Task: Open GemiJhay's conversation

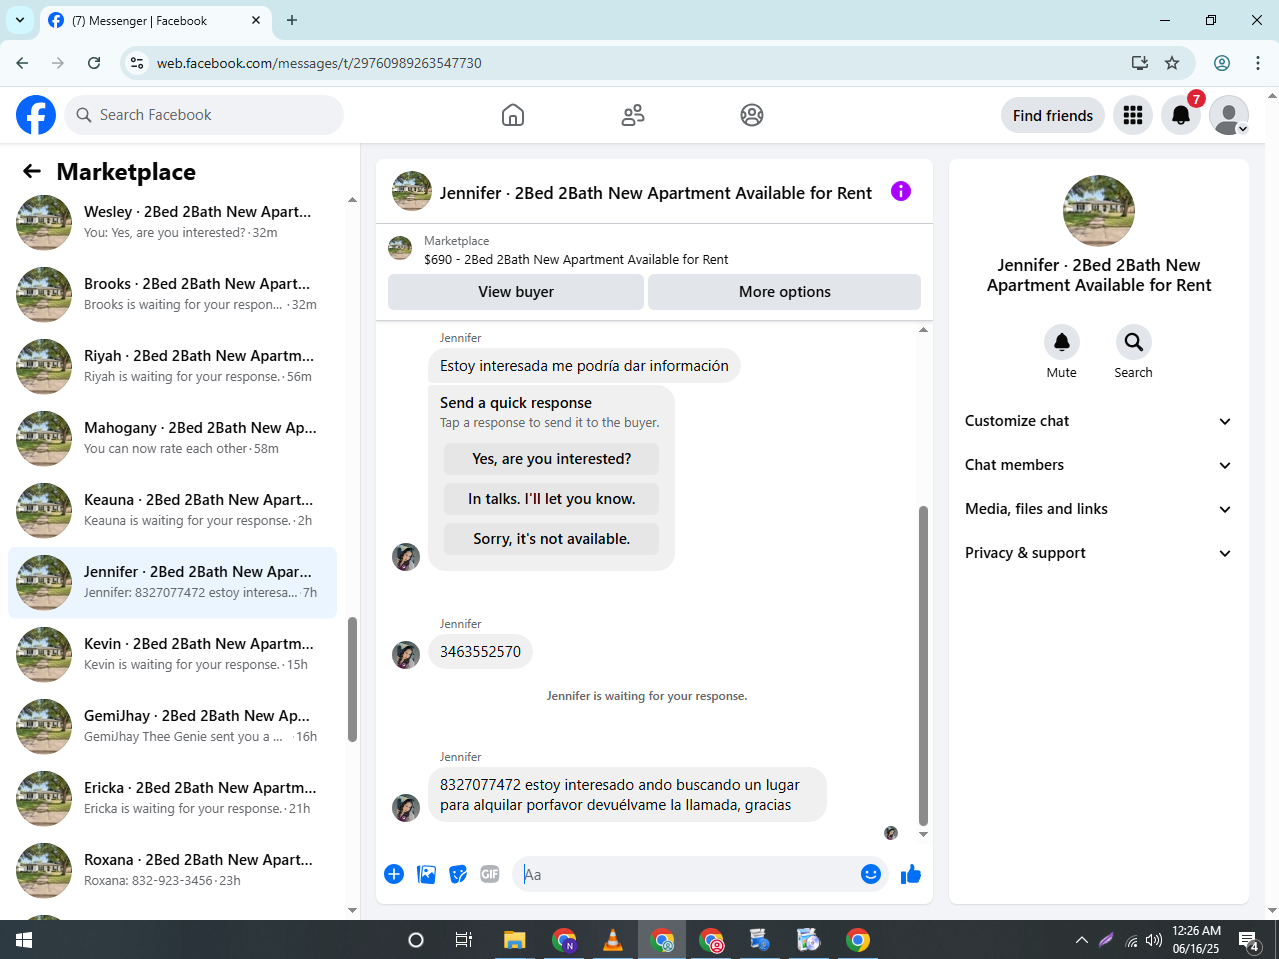Action: [x=172, y=726]
